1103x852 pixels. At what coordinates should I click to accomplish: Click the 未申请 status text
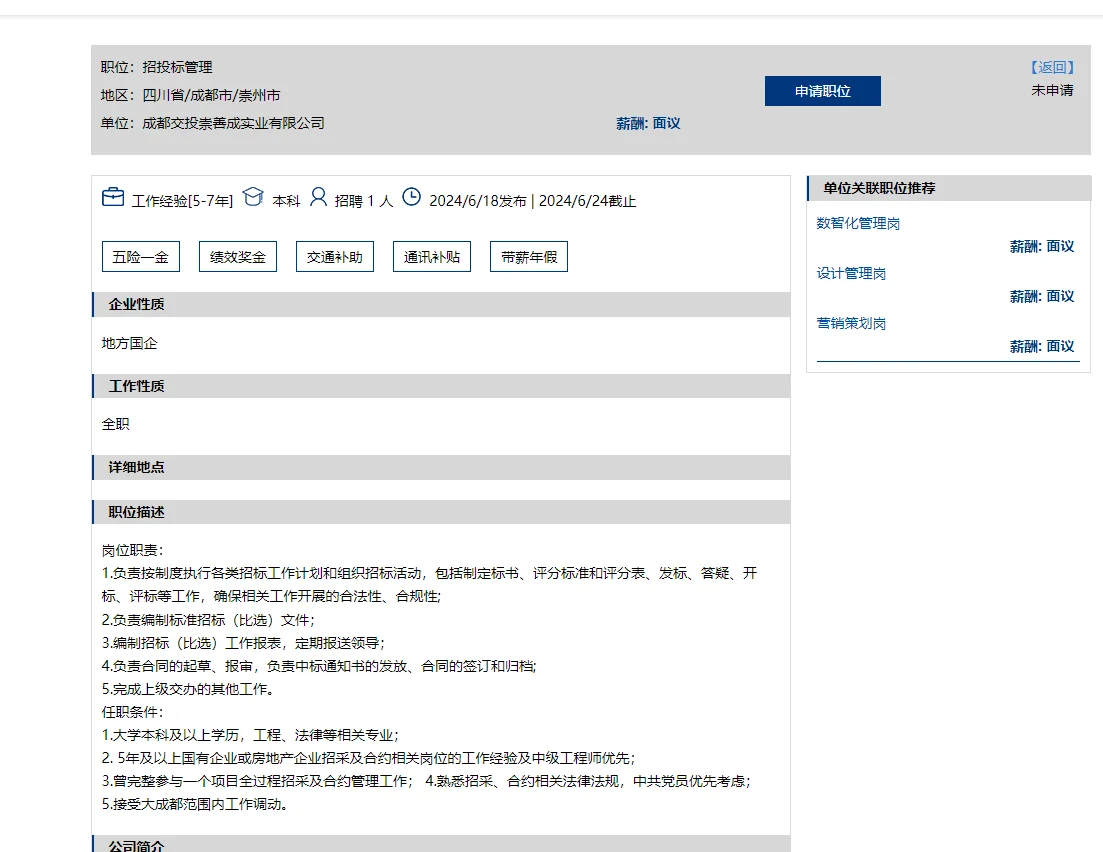(1052, 90)
